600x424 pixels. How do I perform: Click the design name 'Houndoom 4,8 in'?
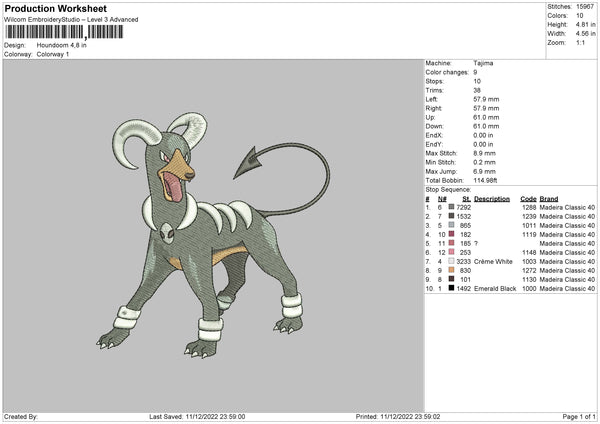point(62,45)
